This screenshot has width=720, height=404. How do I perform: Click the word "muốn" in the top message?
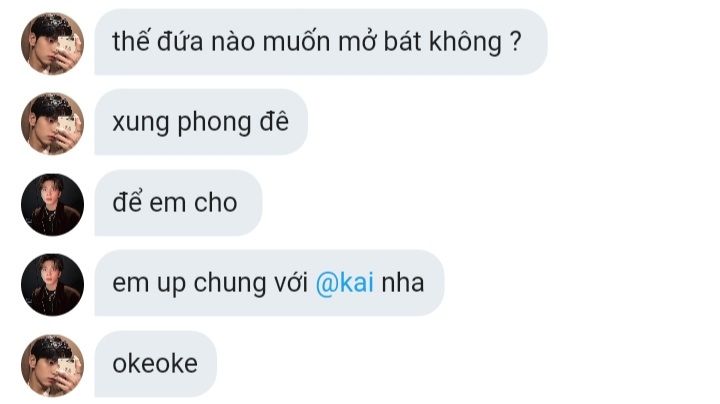(296, 42)
